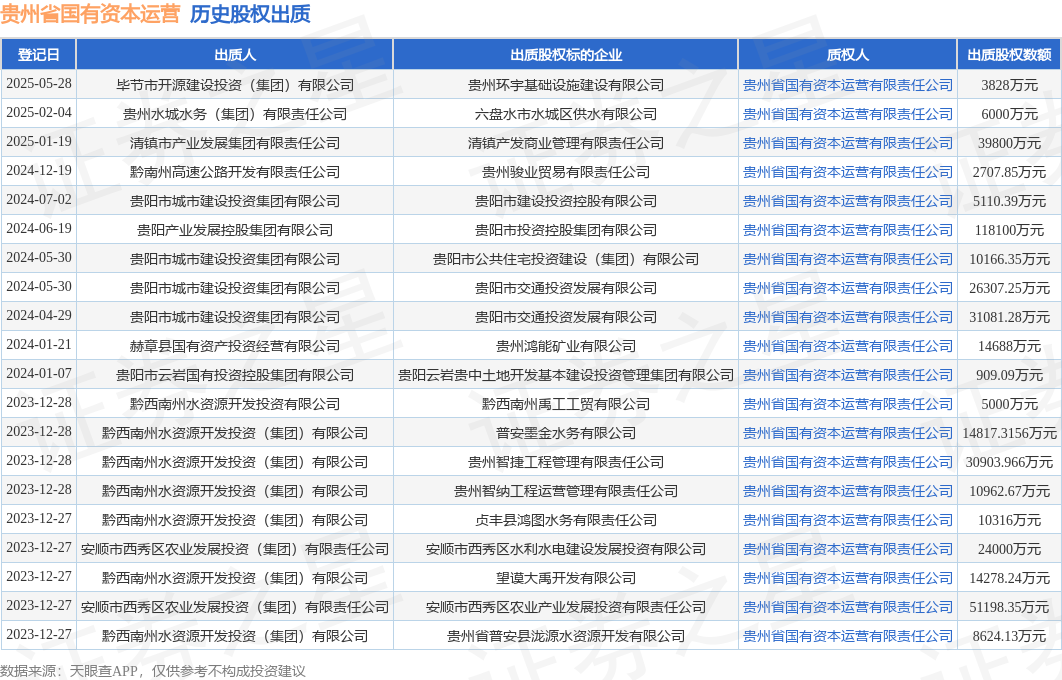Select the amount 31081.28万元
The image size is (1062, 680).
[1009, 317]
